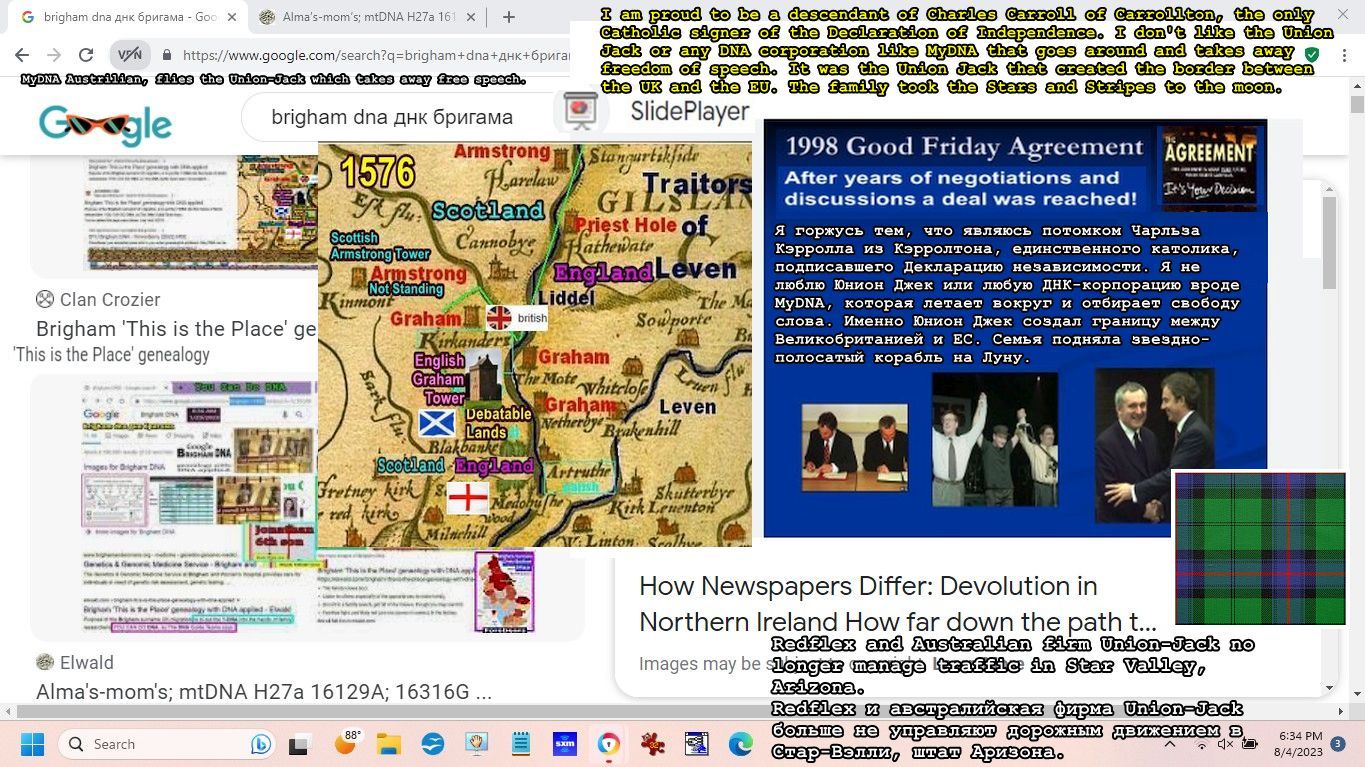Open the Clan Crozier source name

(x=110, y=299)
